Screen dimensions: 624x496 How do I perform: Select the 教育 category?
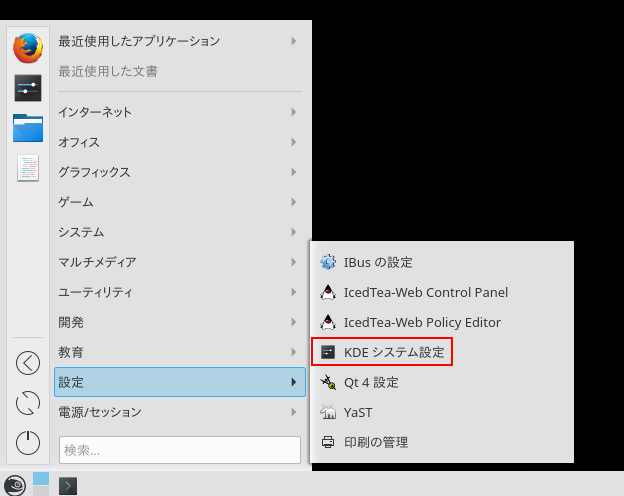tap(180, 352)
